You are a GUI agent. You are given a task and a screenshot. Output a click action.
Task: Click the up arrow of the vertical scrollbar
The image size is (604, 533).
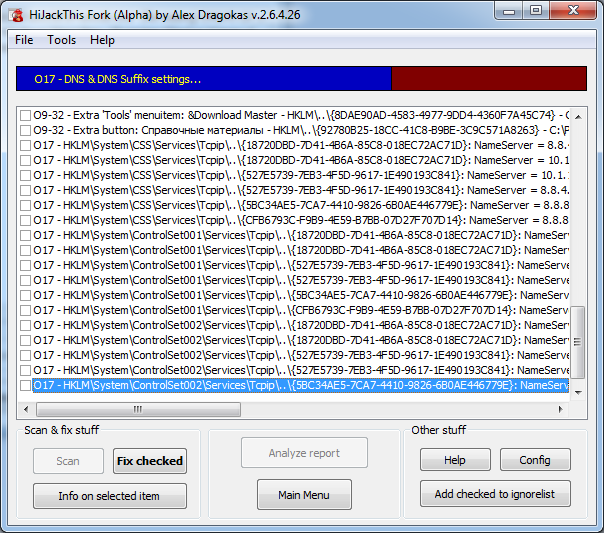(x=577, y=114)
